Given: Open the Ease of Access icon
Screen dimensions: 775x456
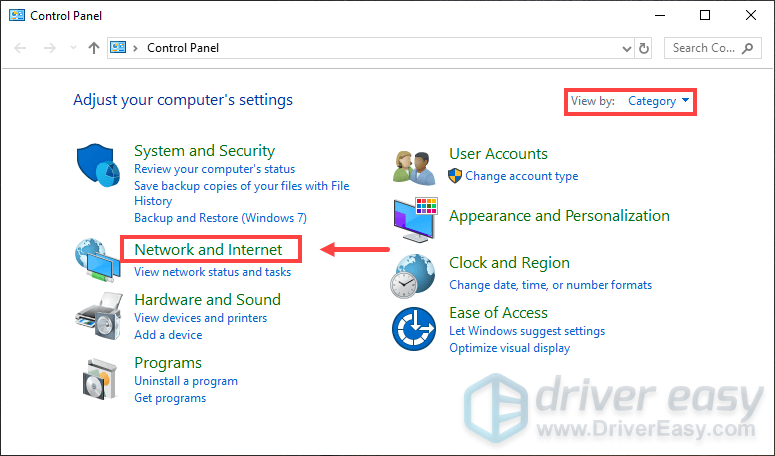Looking at the screenshot, I should (x=414, y=329).
